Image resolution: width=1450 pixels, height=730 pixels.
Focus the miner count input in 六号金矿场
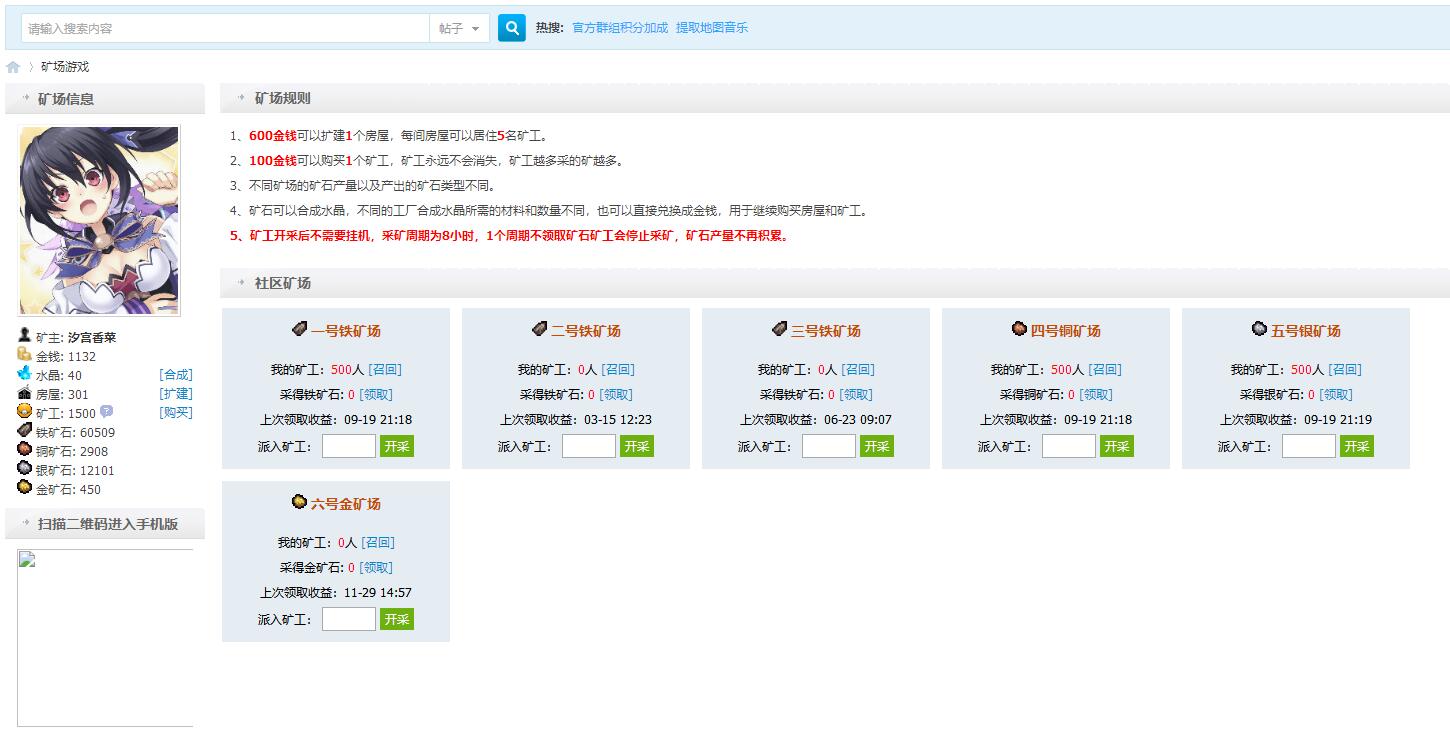pos(349,619)
